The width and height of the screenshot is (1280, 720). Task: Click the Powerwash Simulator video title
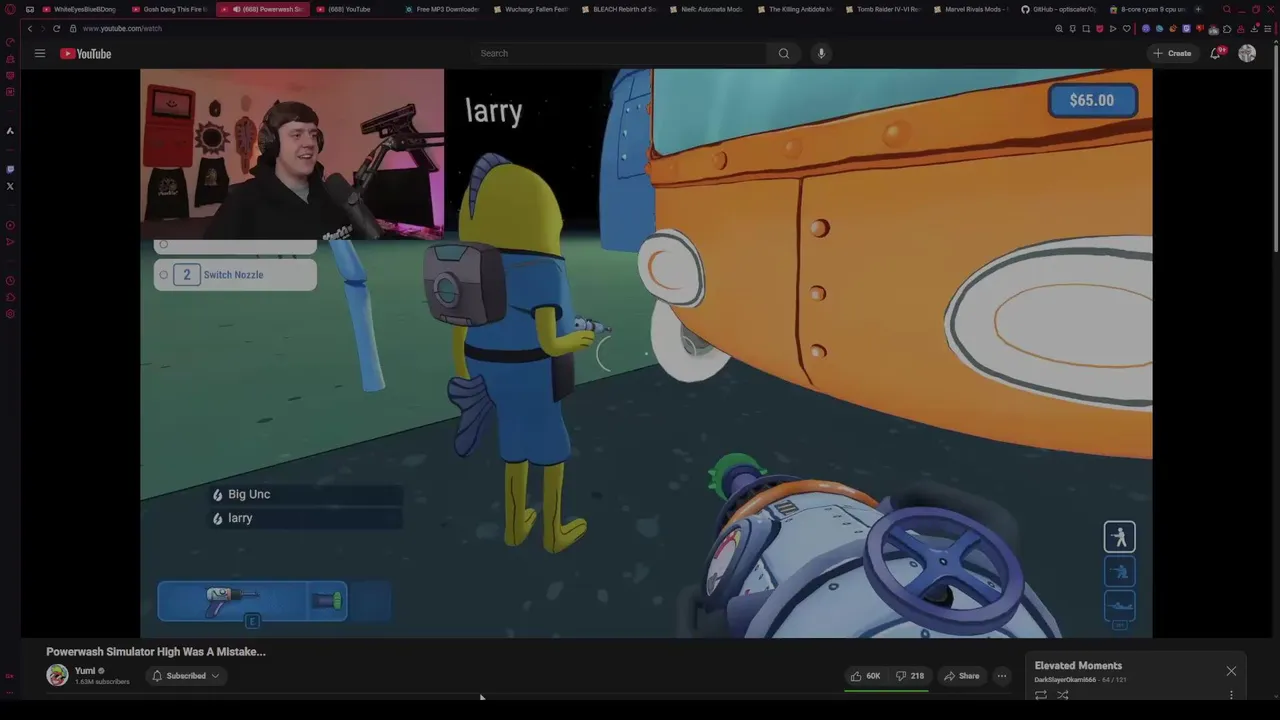(156, 652)
